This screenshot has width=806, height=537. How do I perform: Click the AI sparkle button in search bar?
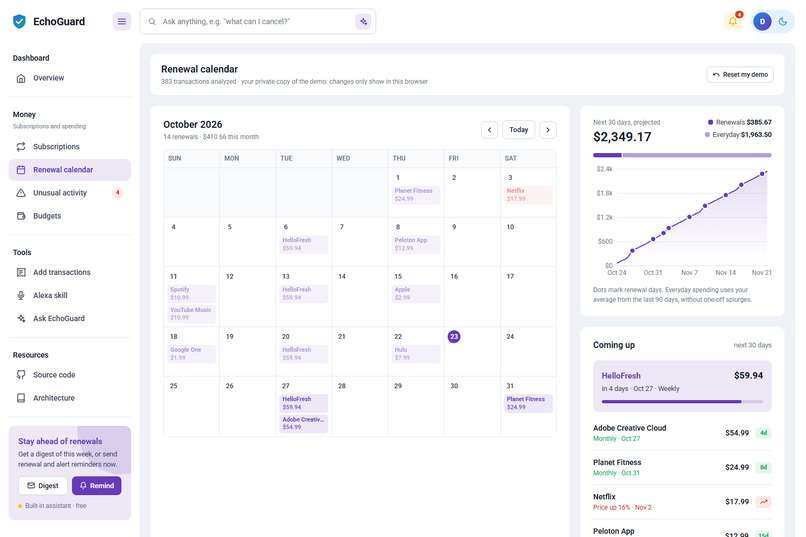(363, 22)
